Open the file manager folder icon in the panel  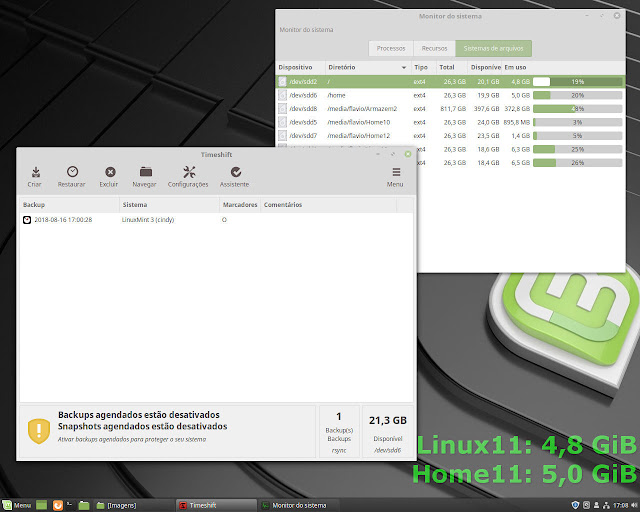click(84, 505)
